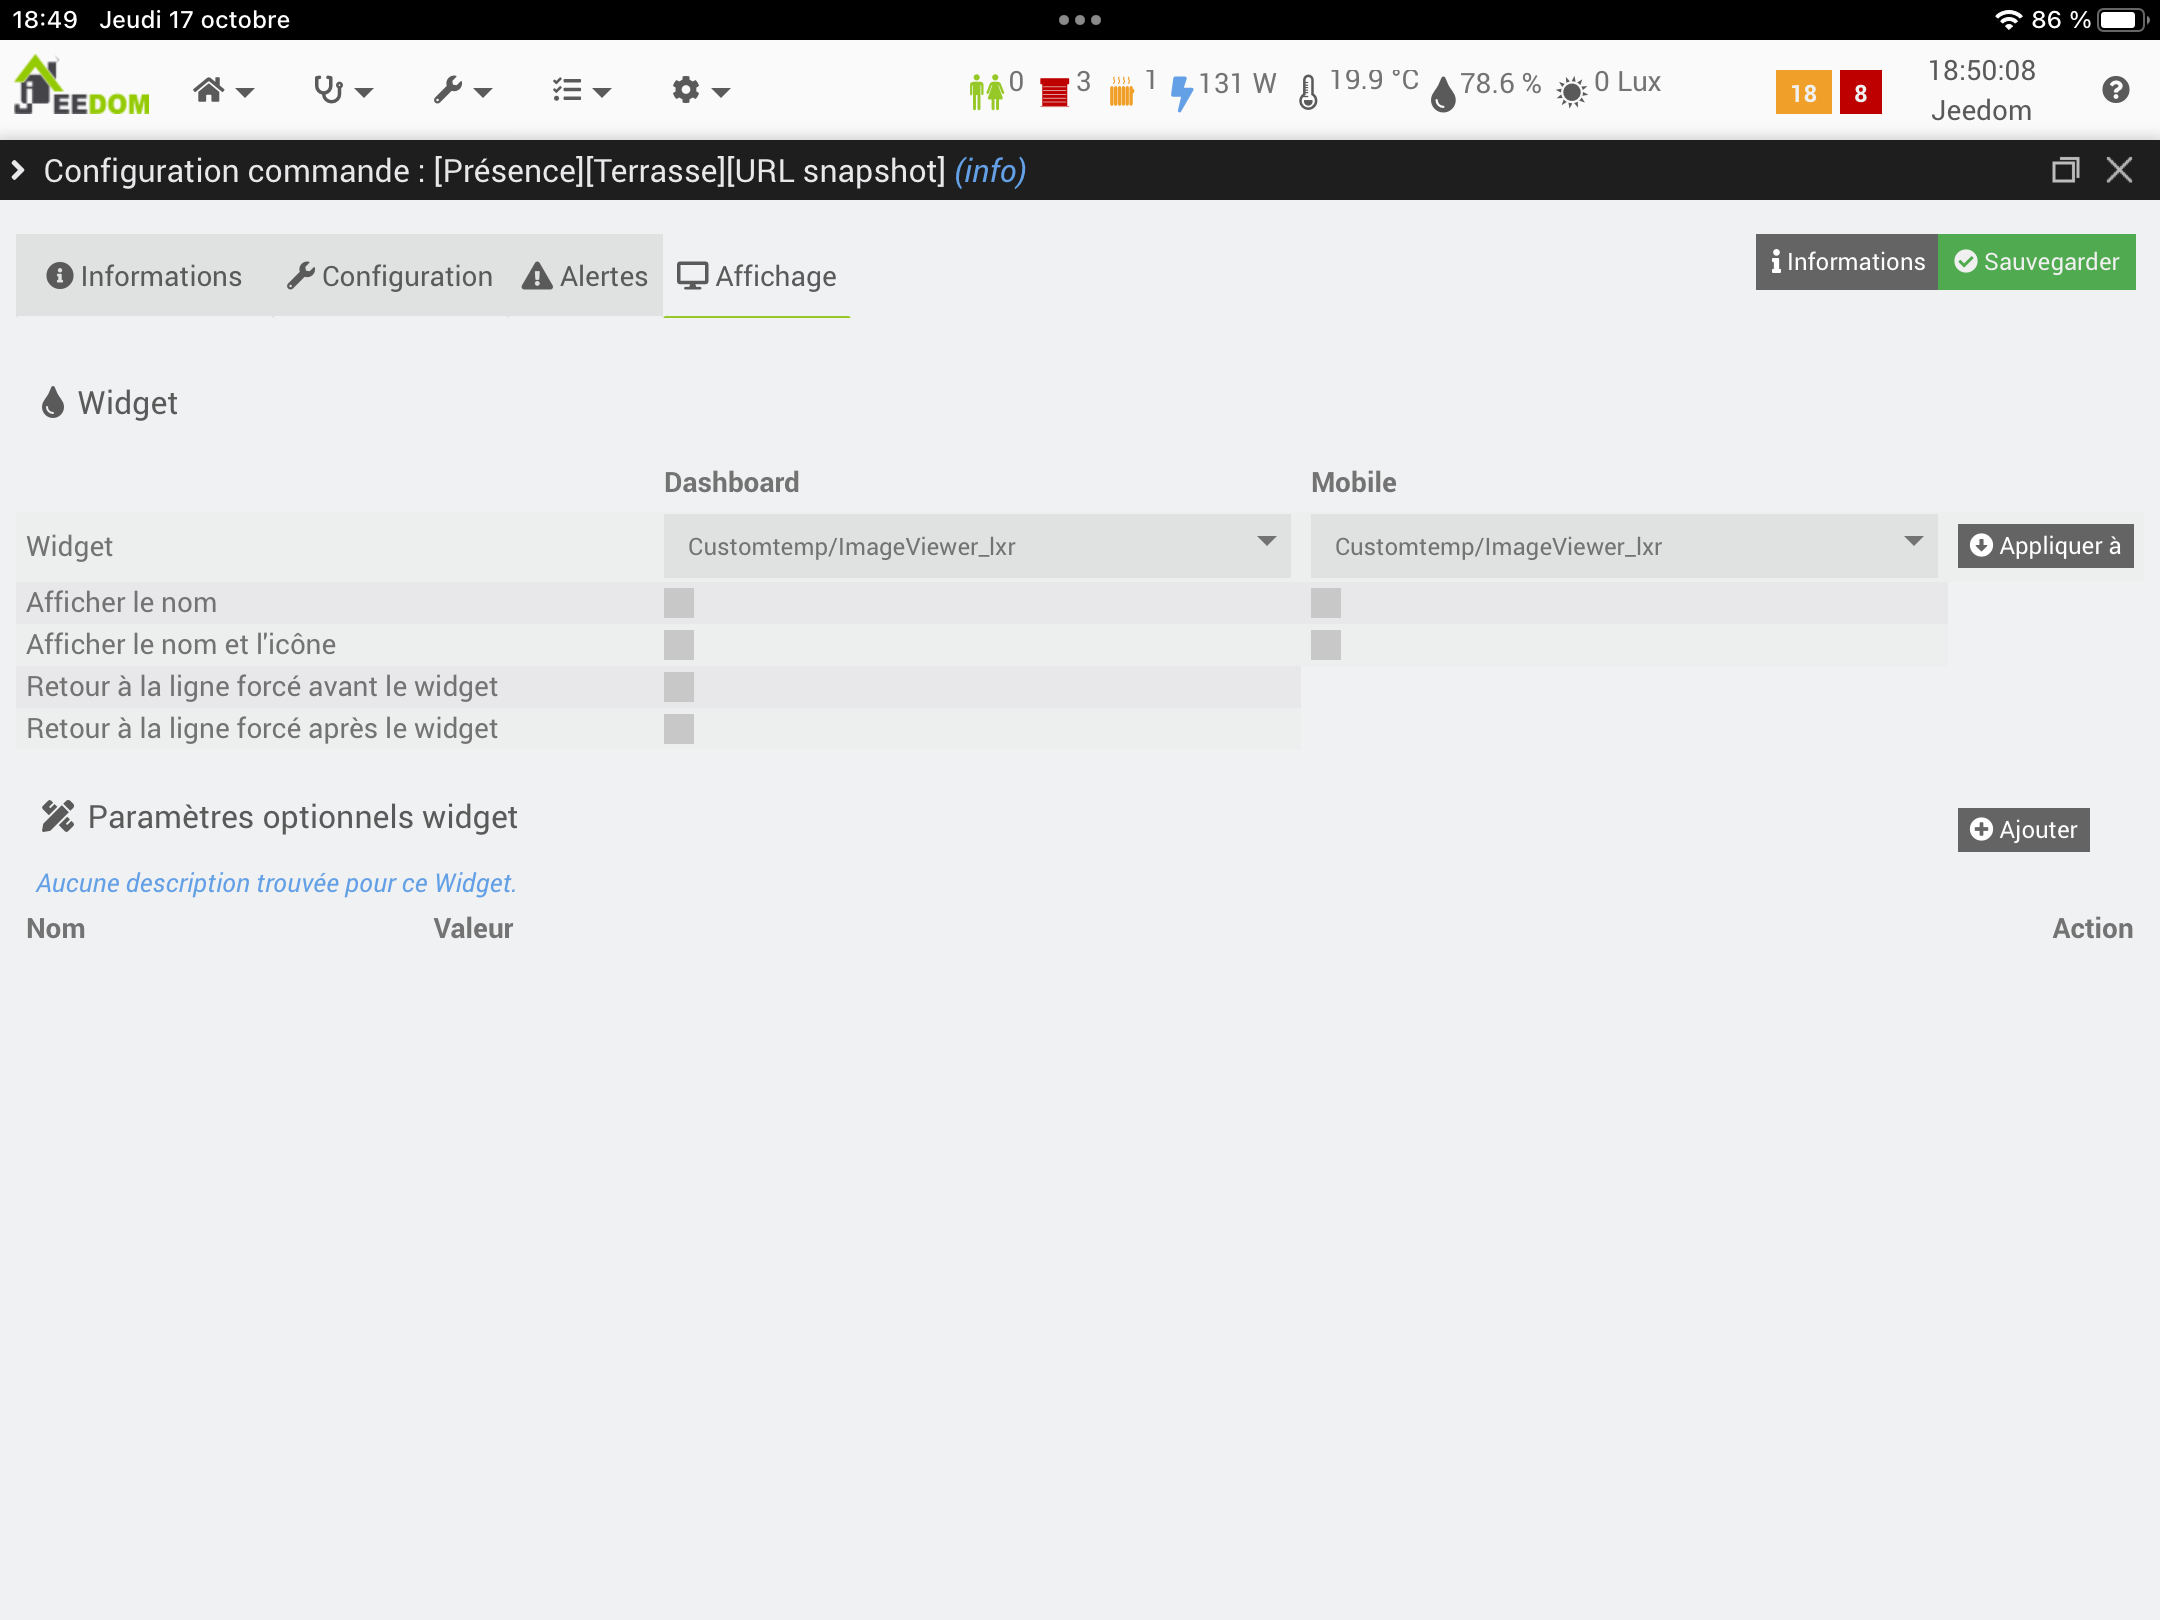Screen dimensions: 2160x1620
Task: Switch to the Alertes tab
Action: click(x=585, y=276)
